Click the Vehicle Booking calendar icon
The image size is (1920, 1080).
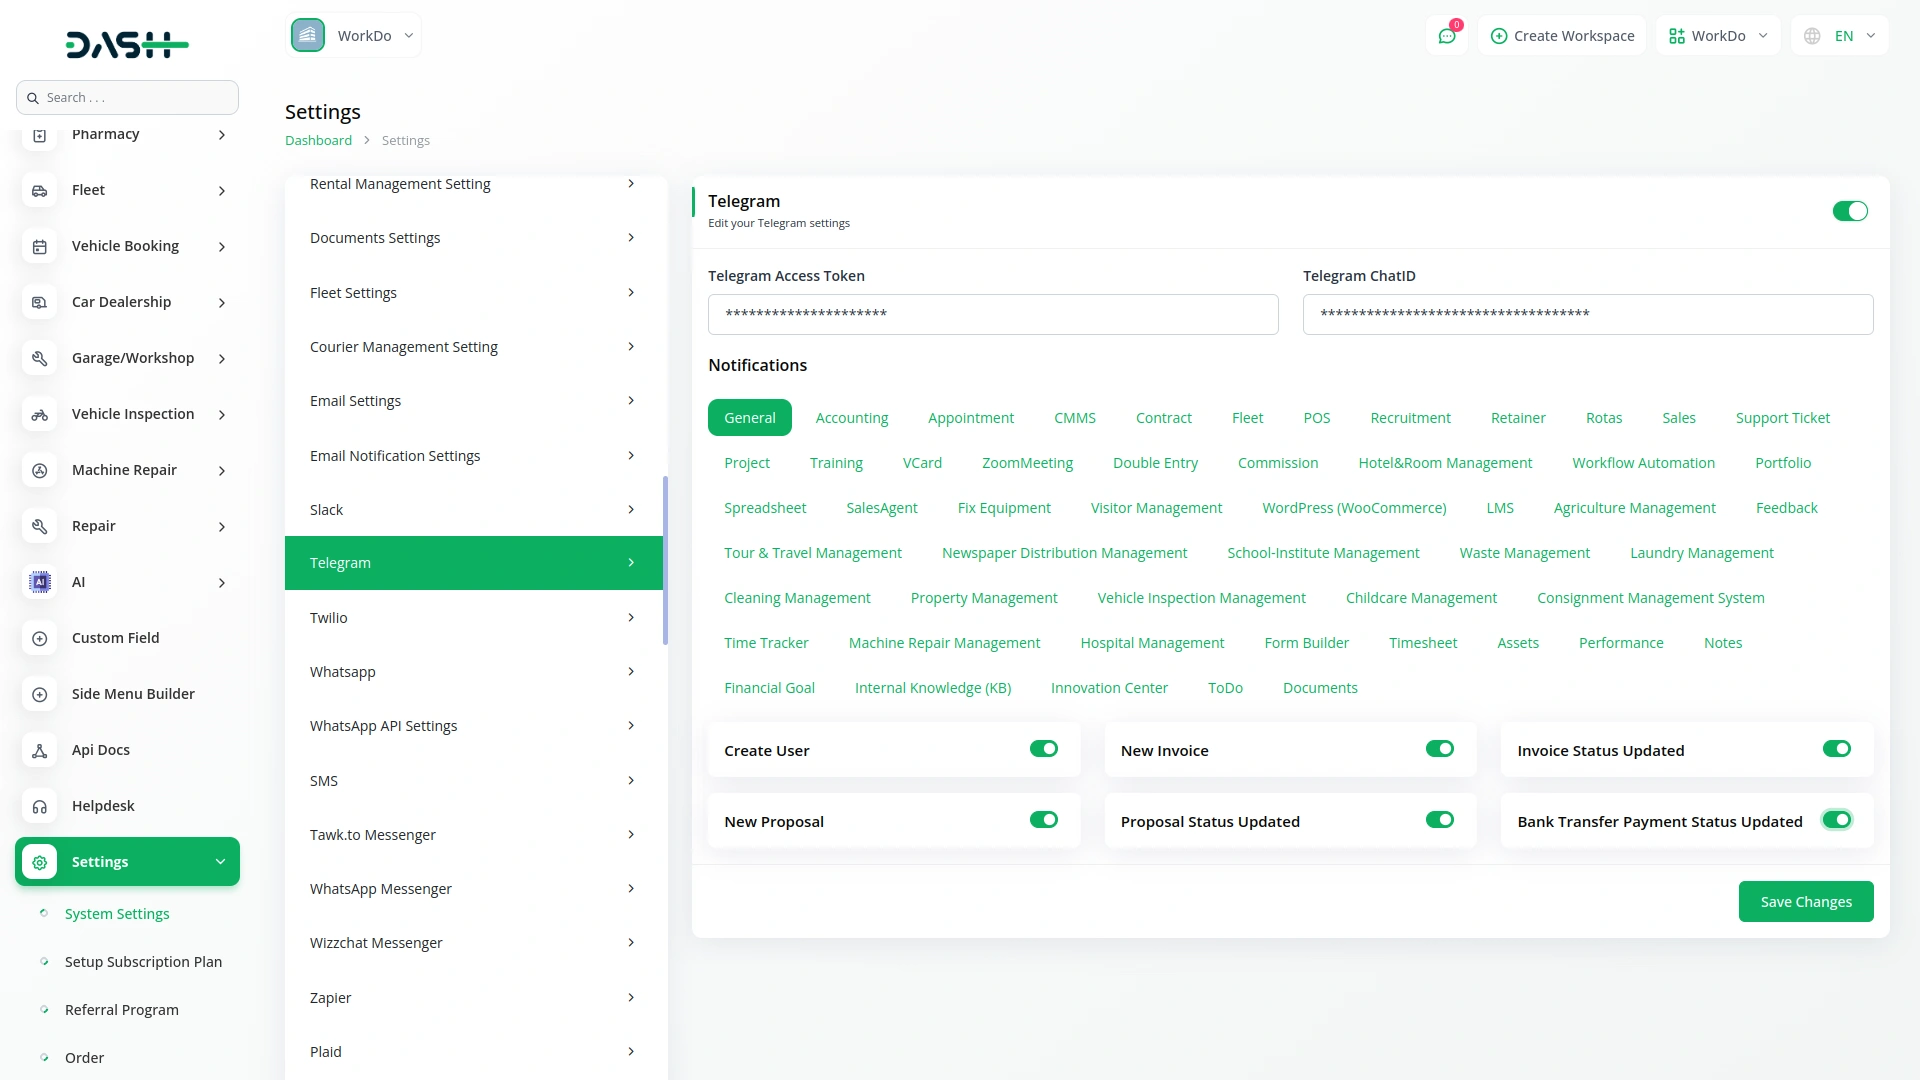tap(40, 246)
